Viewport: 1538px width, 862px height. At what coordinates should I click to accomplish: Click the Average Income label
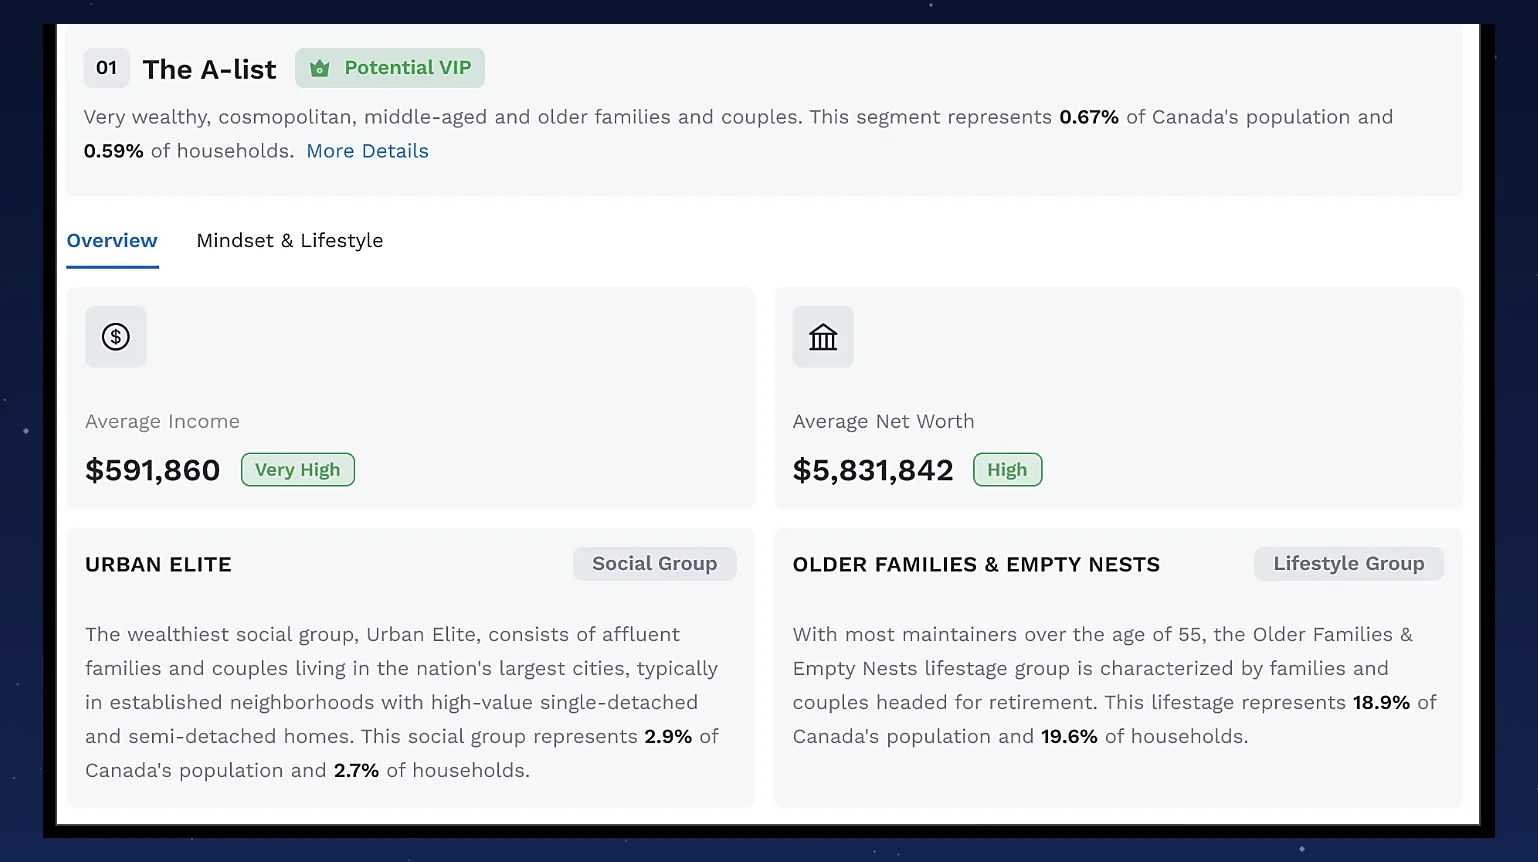pos(163,422)
